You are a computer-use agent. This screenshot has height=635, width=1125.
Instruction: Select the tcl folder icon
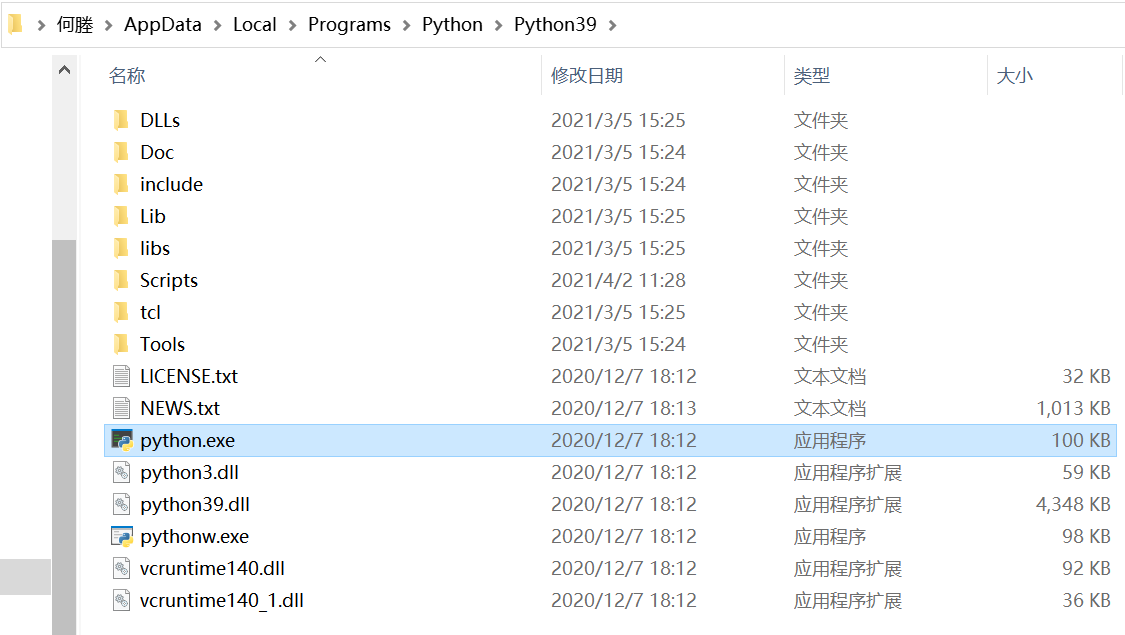[121, 312]
